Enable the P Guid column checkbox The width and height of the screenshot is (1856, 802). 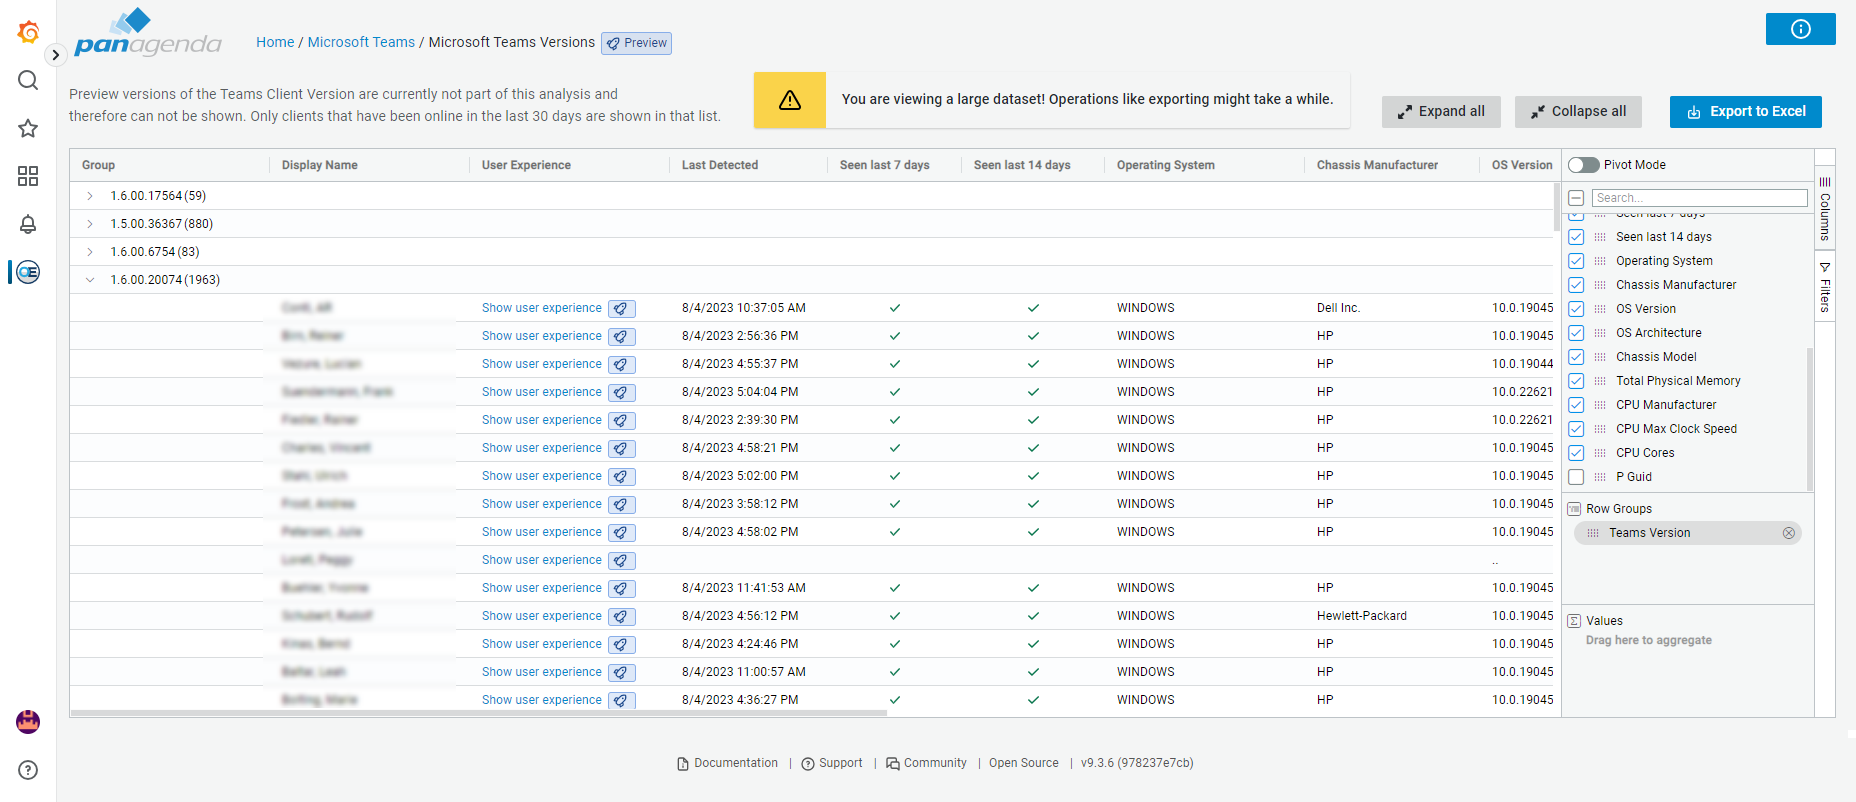(1576, 477)
